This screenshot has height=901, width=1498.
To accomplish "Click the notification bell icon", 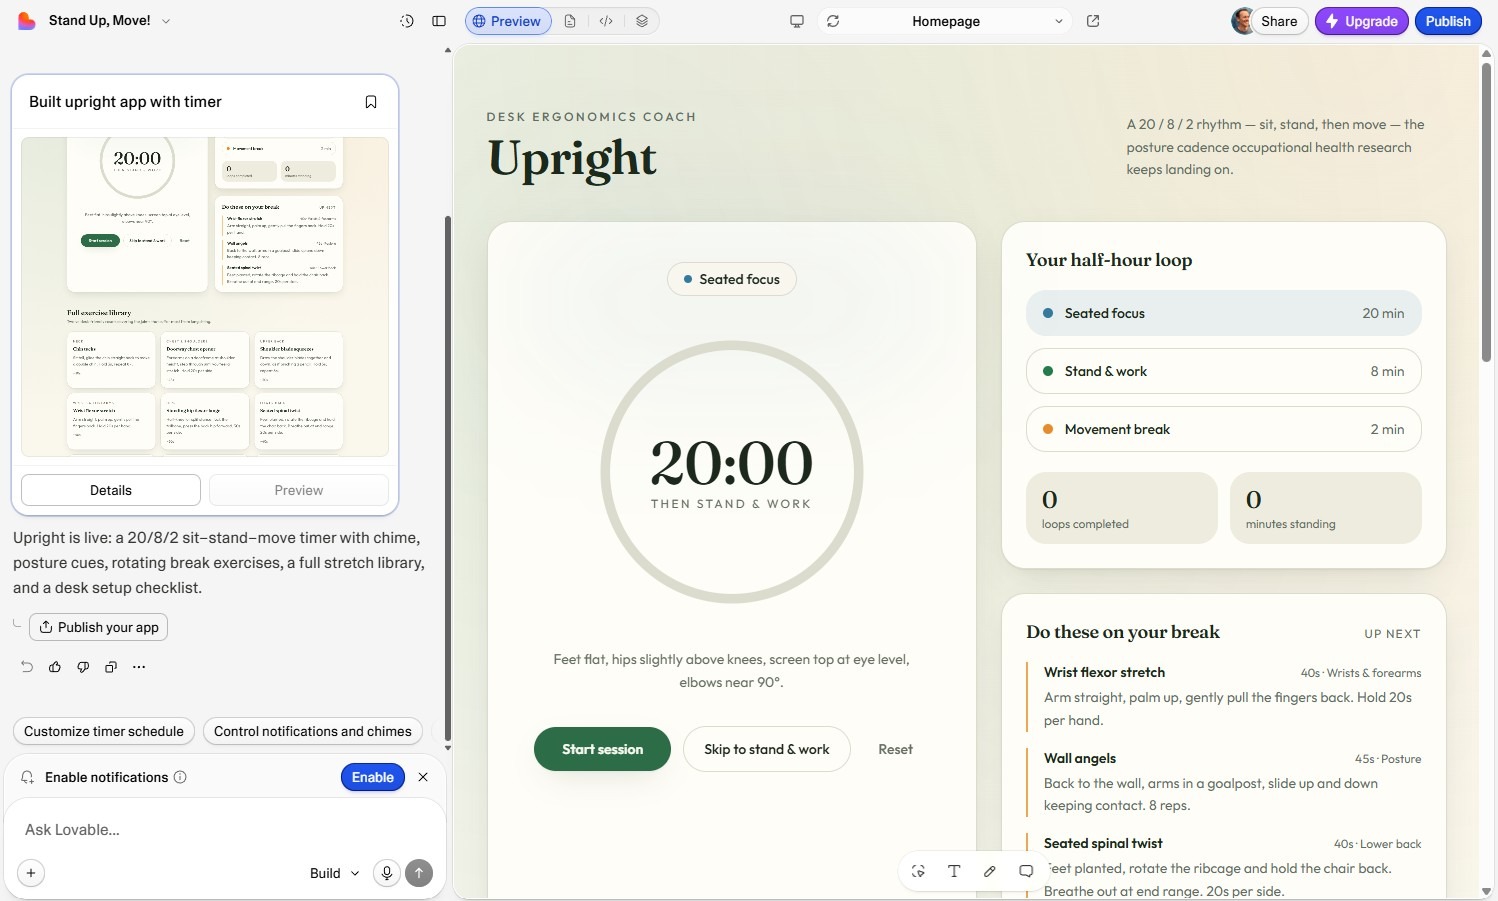I will 27,777.
